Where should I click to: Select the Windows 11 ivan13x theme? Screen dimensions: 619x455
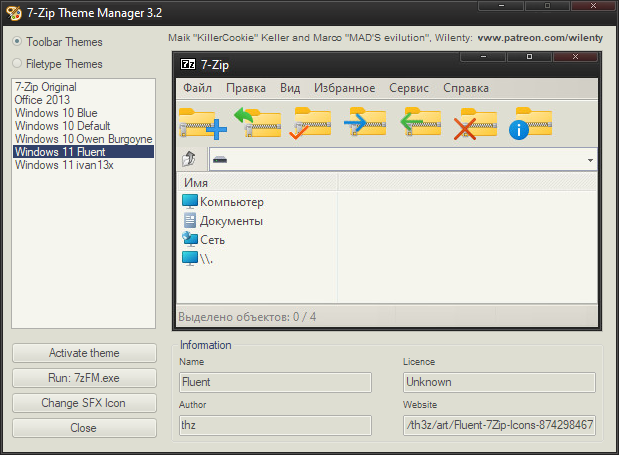tap(83, 165)
